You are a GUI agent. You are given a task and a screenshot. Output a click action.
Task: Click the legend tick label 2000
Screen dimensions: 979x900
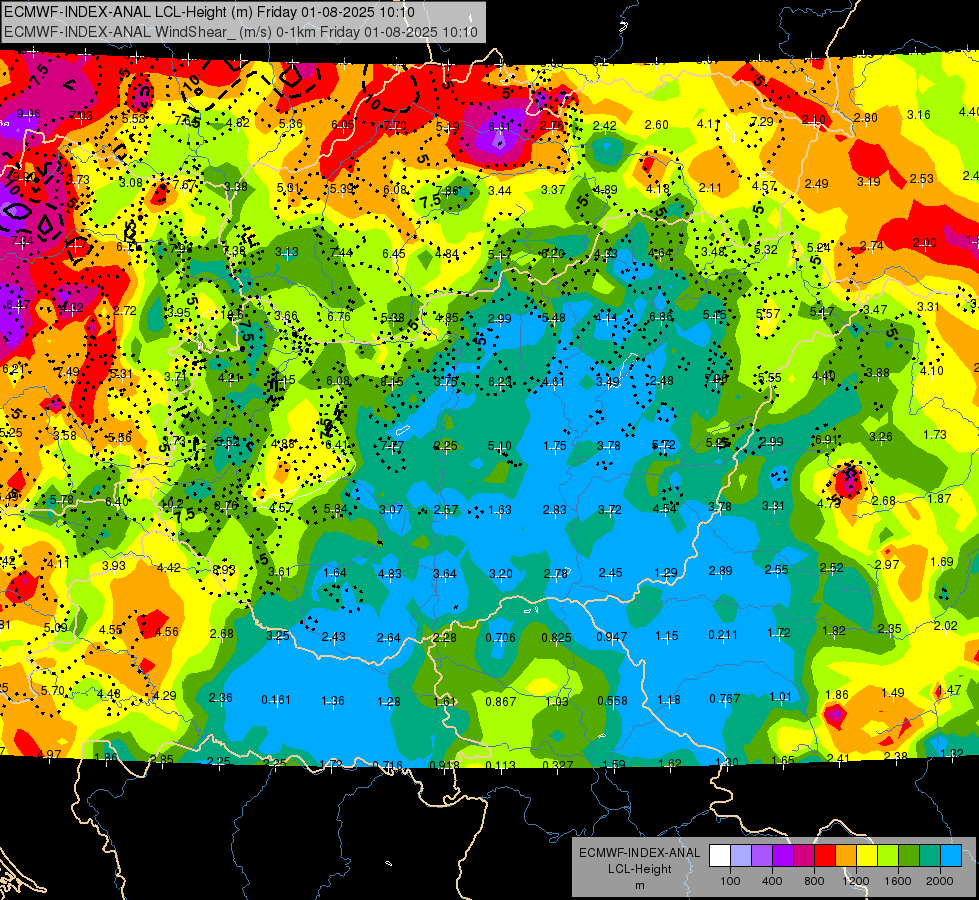pyautogui.click(x=940, y=881)
